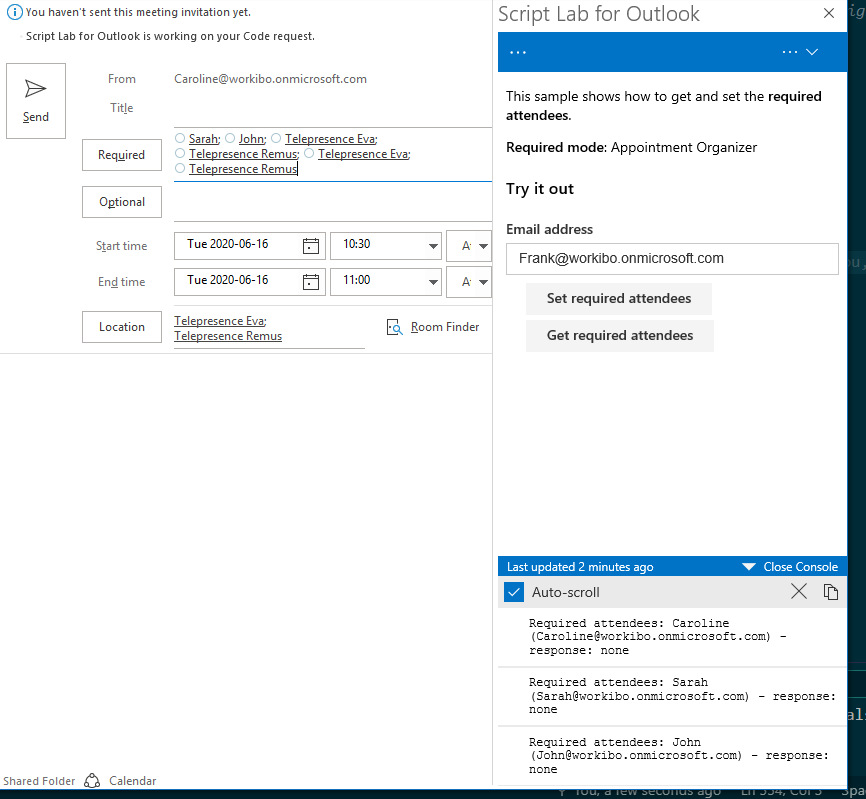Enable the Auto-scroll checkbox
Viewport: 866px width, 799px height.
tap(513, 591)
